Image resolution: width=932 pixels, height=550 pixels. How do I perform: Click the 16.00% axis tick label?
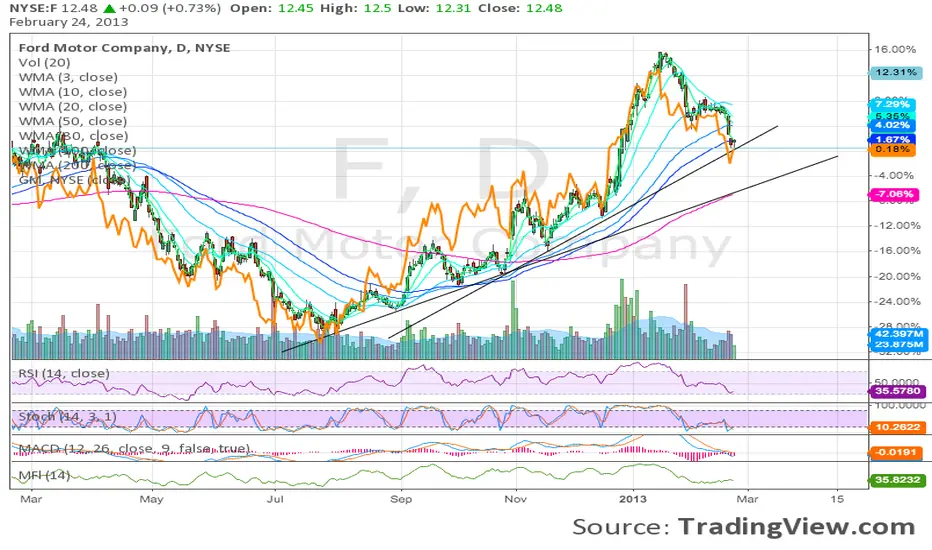(895, 49)
